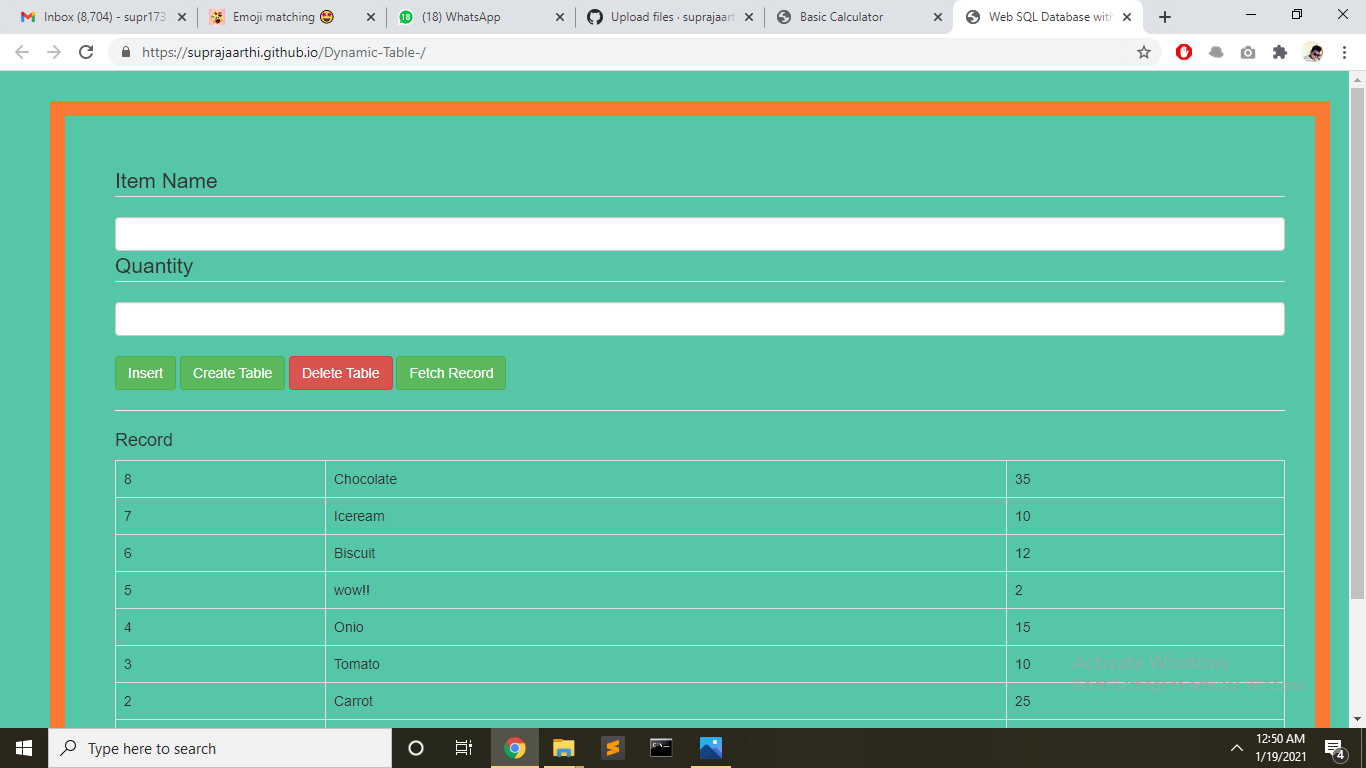Close the Upload files GitHub tab
Image resolution: width=1366 pixels, height=768 pixels.
pos(749,17)
